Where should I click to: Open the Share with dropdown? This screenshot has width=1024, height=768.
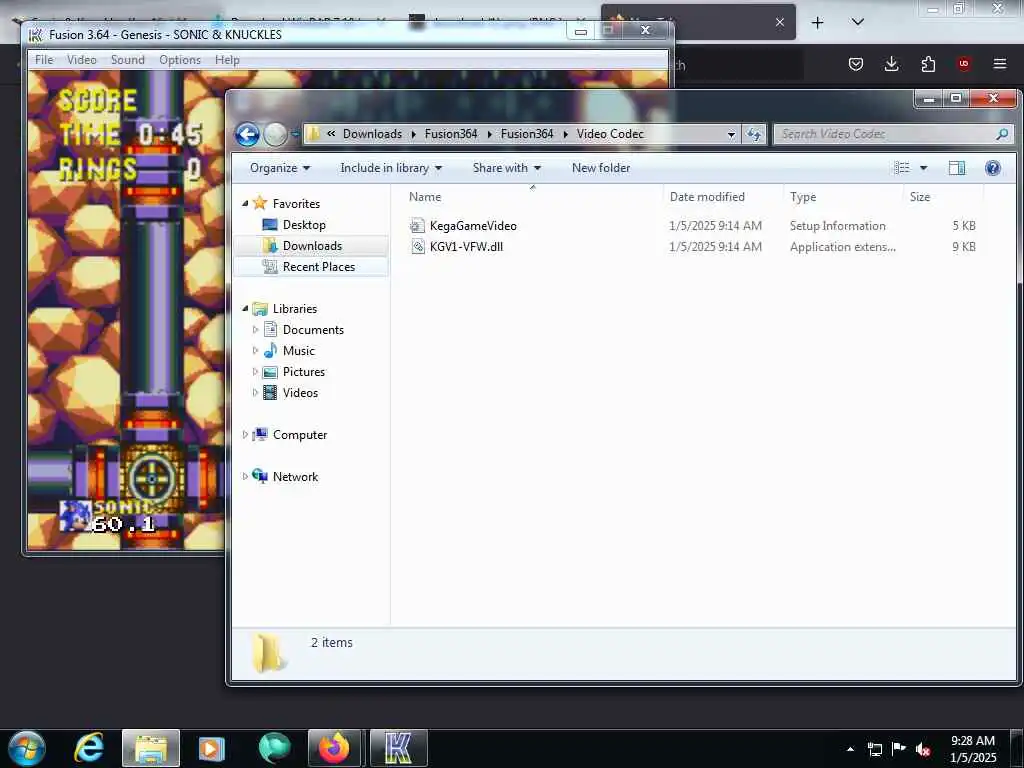507,168
